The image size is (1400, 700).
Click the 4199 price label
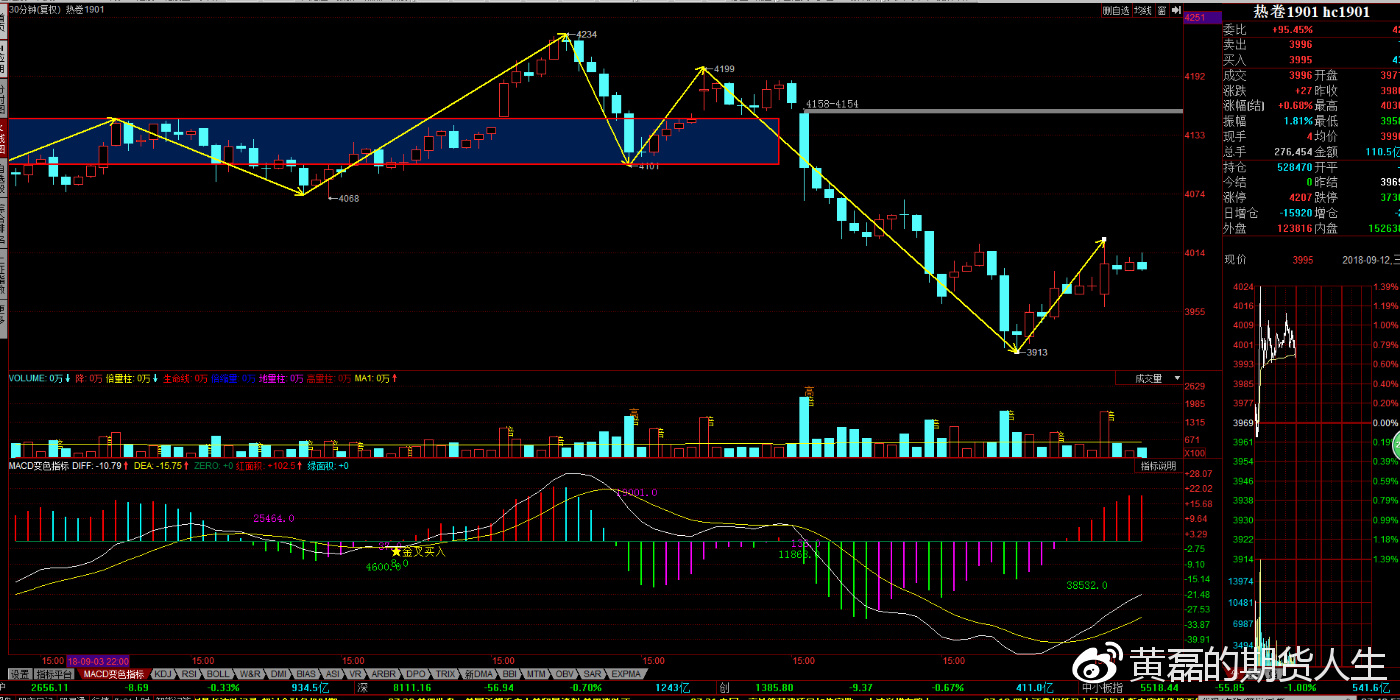[x=724, y=69]
